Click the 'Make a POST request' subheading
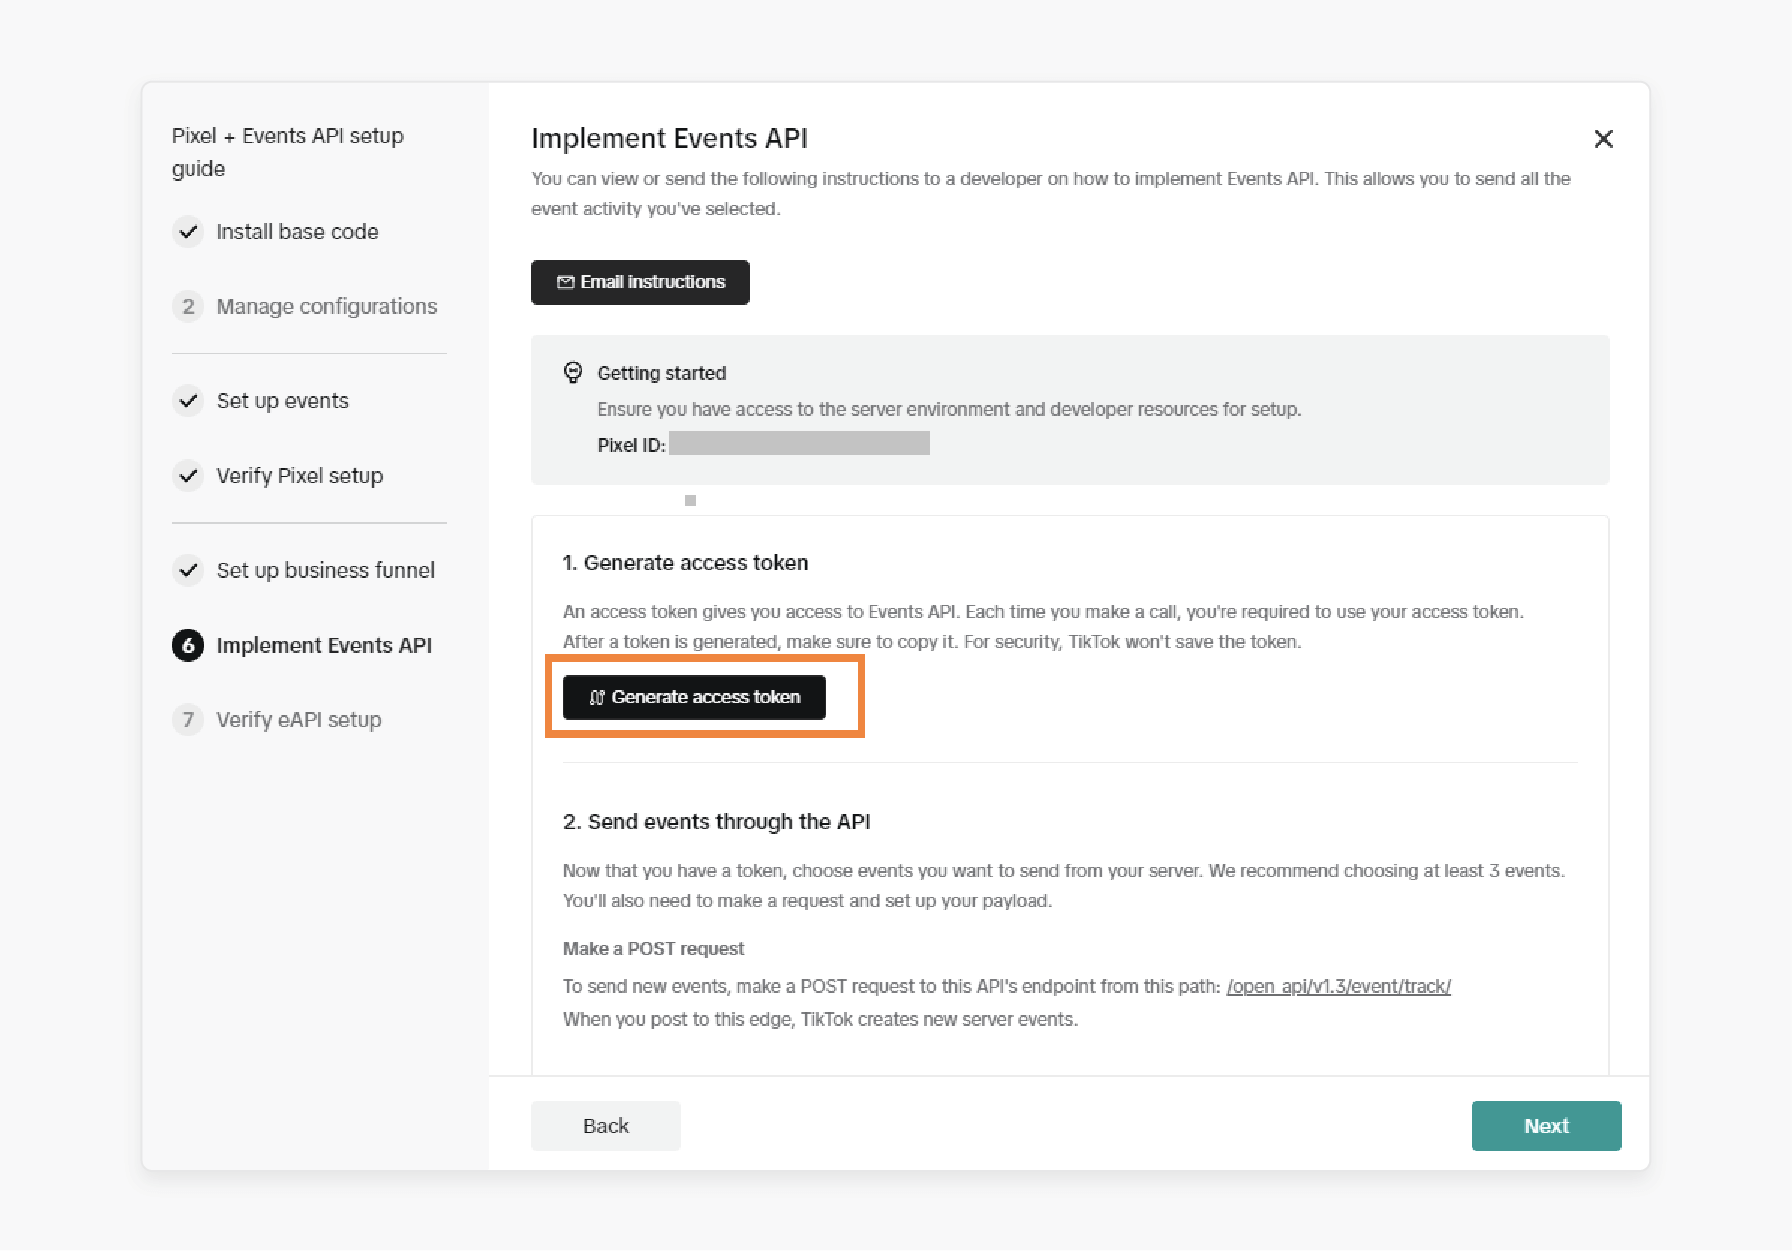This screenshot has height=1251, width=1792. pyautogui.click(x=653, y=949)
